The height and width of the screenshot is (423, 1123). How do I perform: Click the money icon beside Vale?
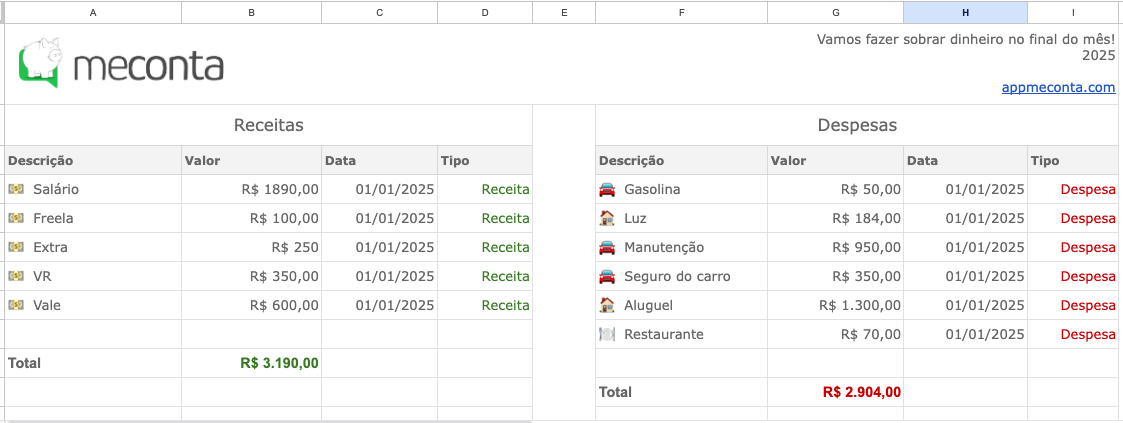coord(16,305)
